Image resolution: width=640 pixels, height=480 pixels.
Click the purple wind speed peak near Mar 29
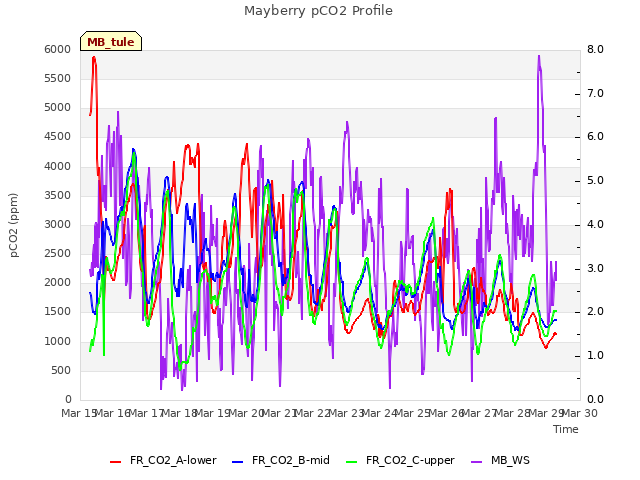(x=539, y=56)
